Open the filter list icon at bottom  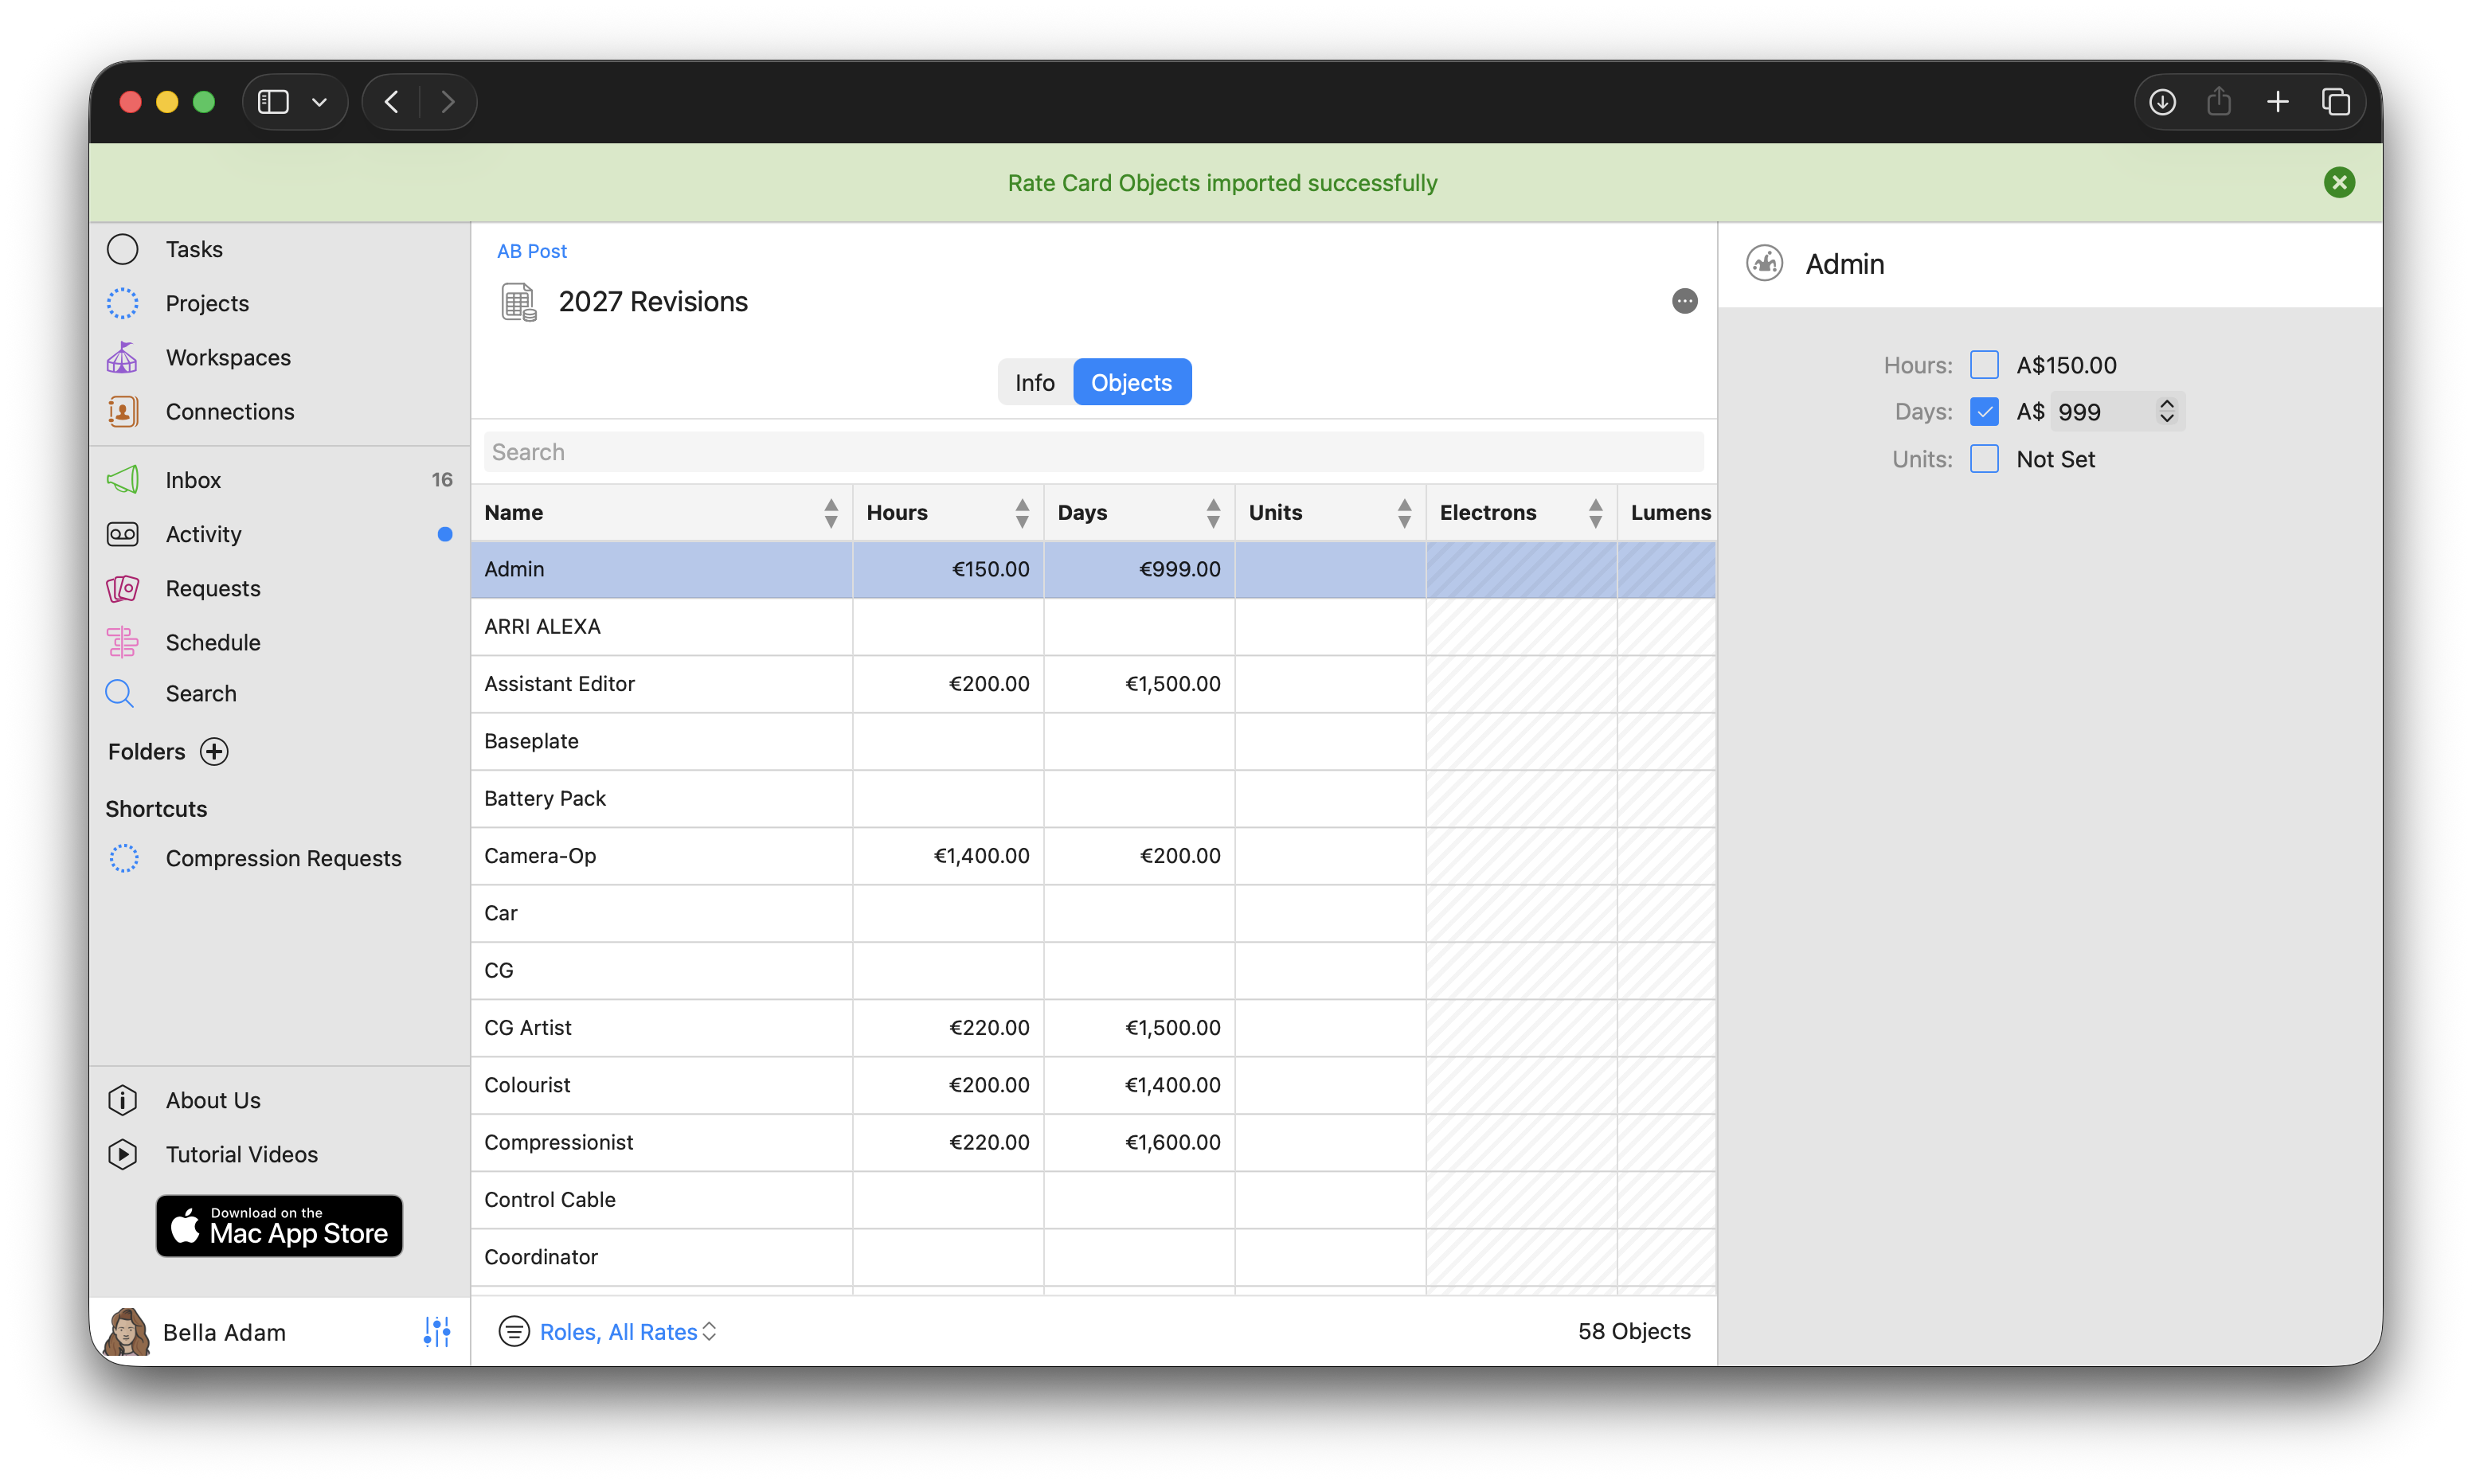click(514, 1331)
